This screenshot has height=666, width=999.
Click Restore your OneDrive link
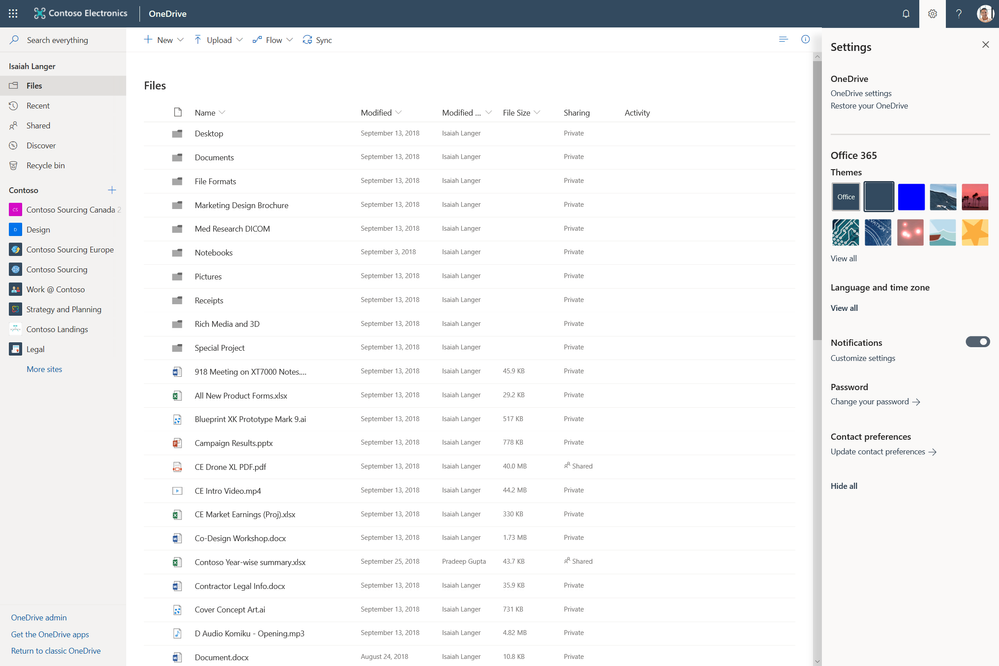(869, 106)
